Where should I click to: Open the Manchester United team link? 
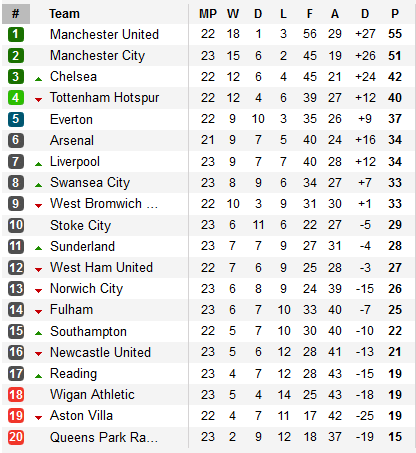pos(104,34)
